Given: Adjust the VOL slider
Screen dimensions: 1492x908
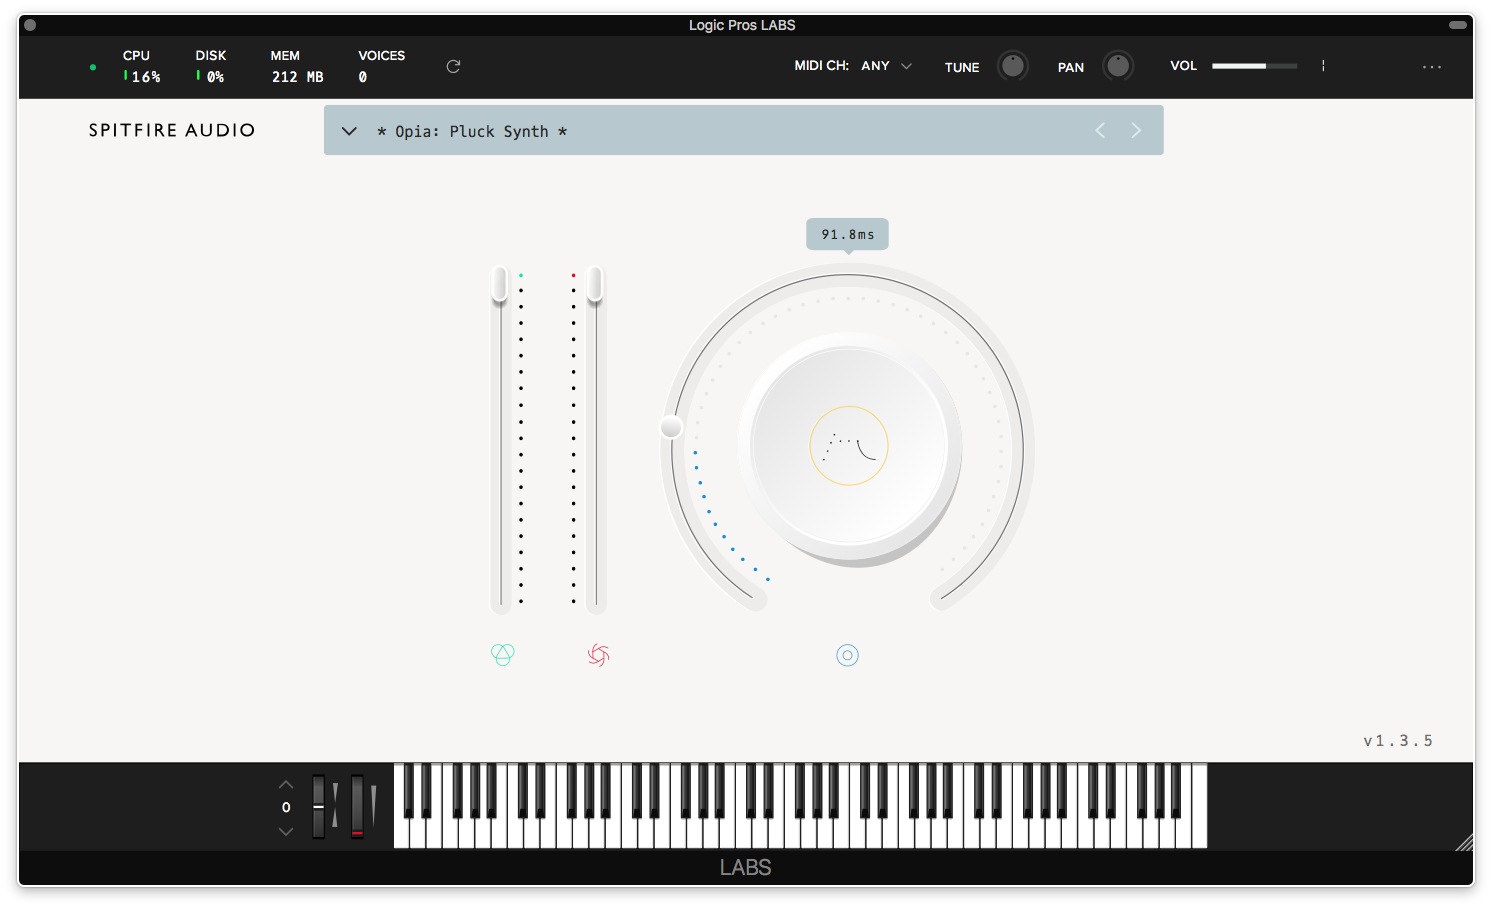Looking at the screenshot, I should (1254, 65).
